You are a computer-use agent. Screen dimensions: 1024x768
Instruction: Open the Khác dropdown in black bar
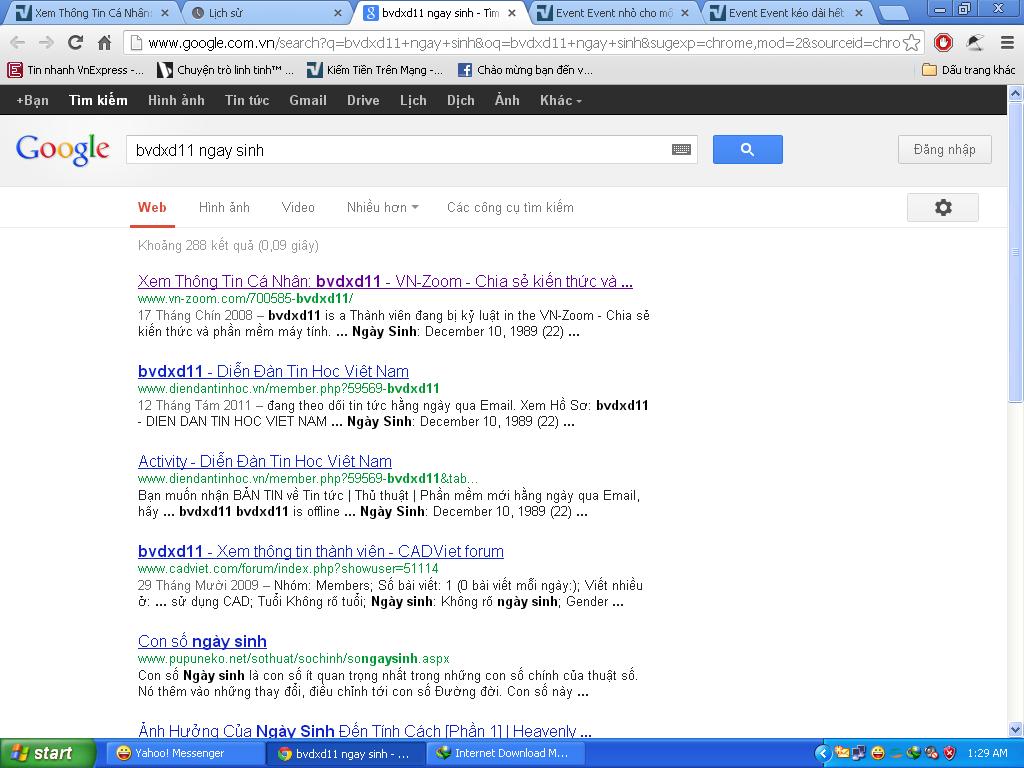560,100
